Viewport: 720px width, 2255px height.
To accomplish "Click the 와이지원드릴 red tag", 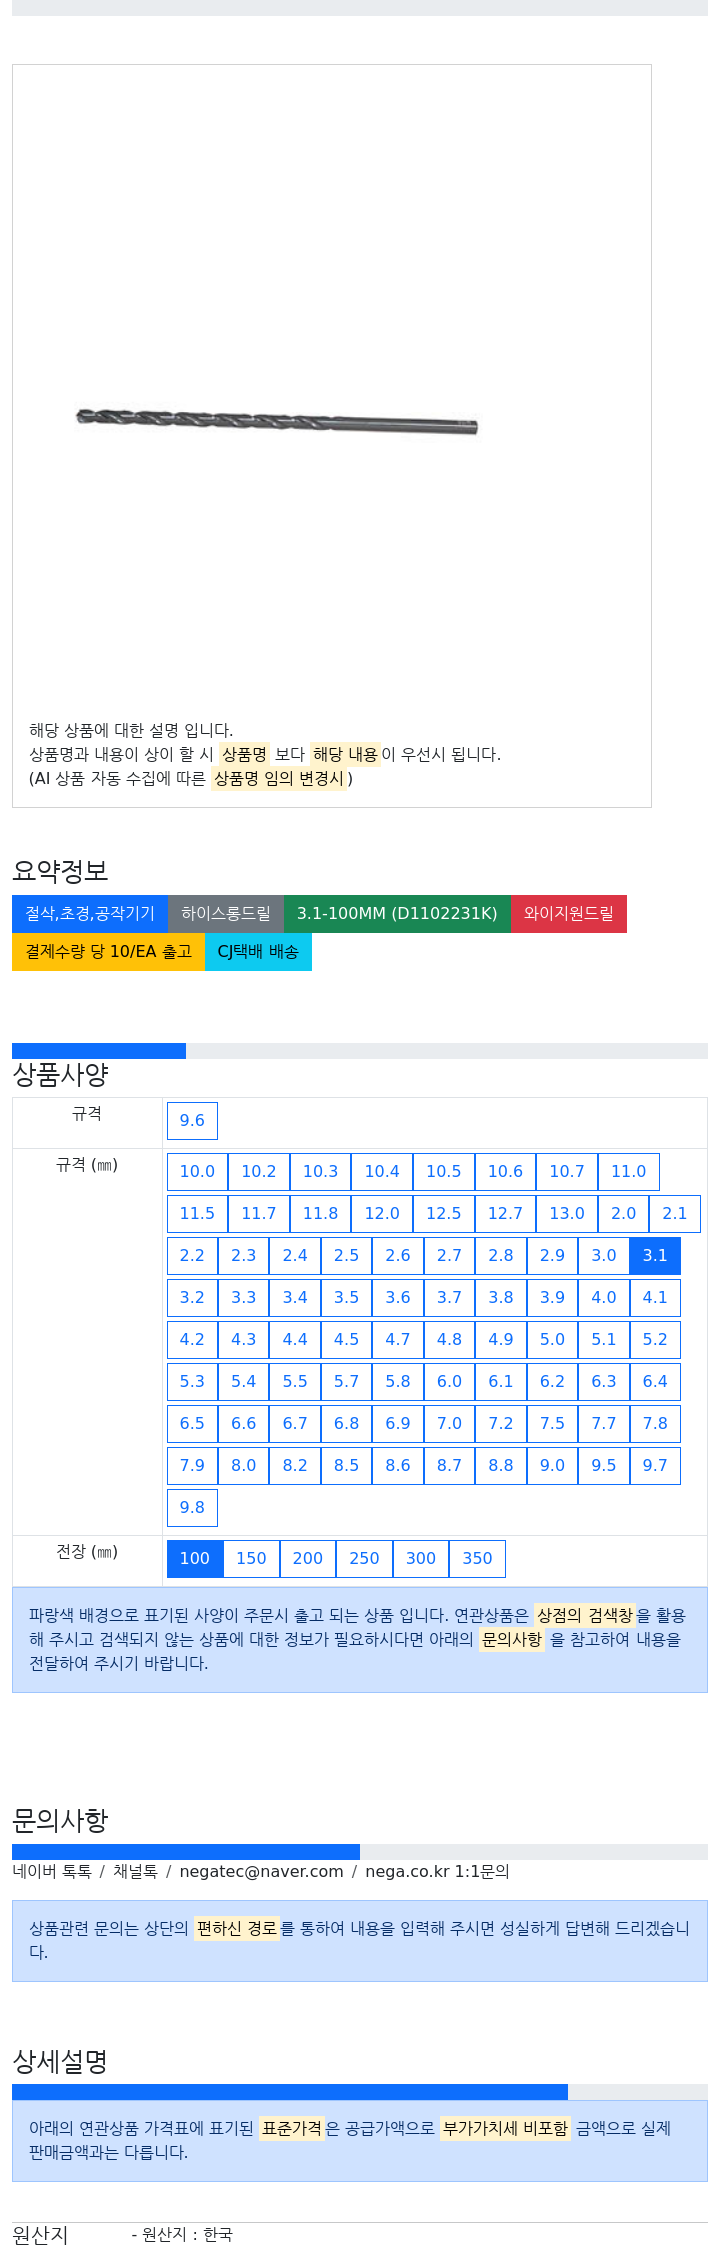I will tap(569, 914).
